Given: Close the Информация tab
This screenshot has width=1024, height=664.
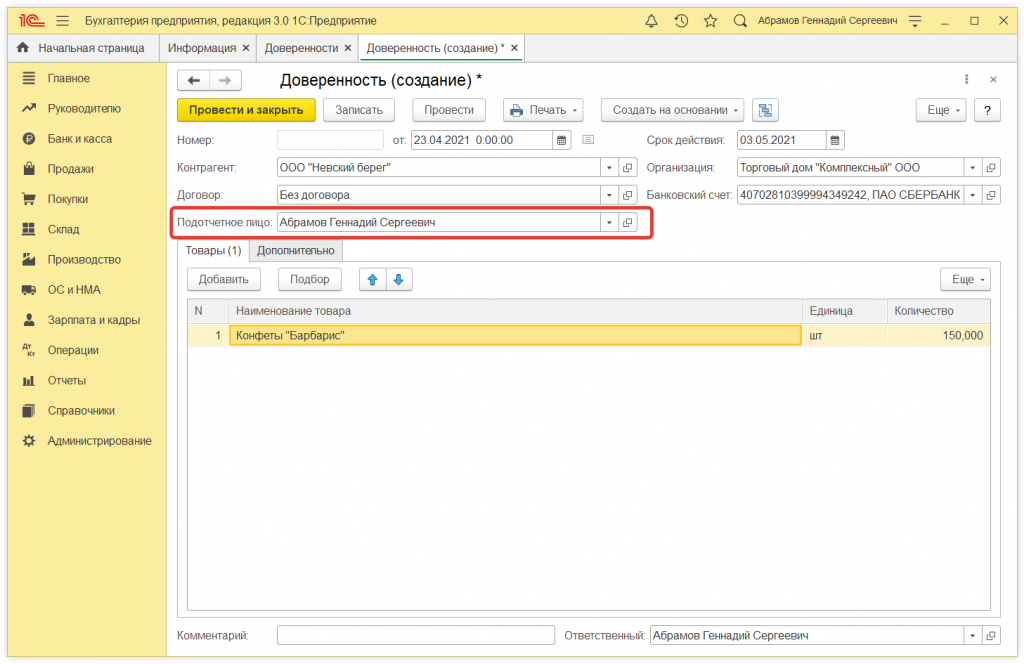Looking at the screenshot, I should tap(246, 48).
